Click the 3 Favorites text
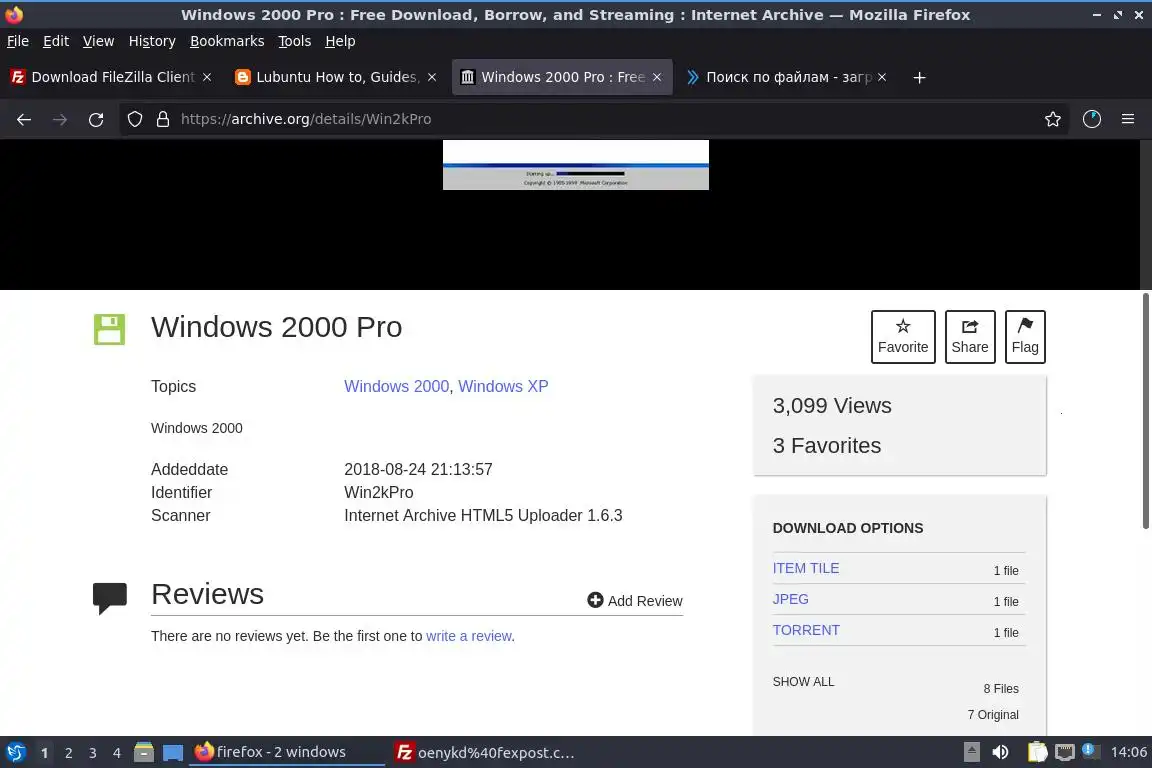Screen dimensions: 1152x768 827,445
